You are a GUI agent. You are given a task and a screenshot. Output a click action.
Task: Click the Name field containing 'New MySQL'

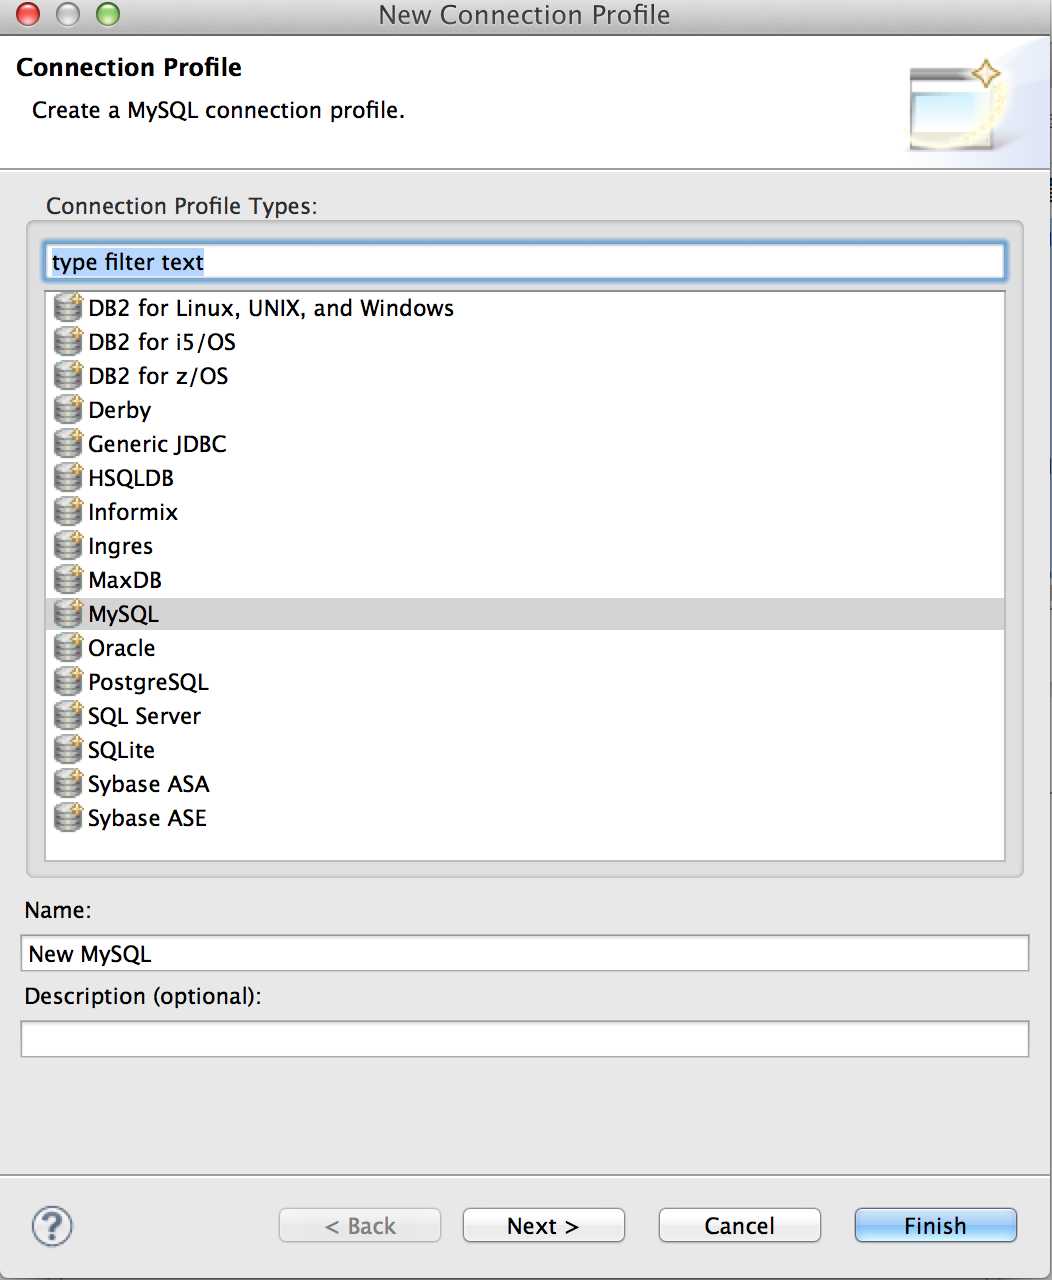525,953
